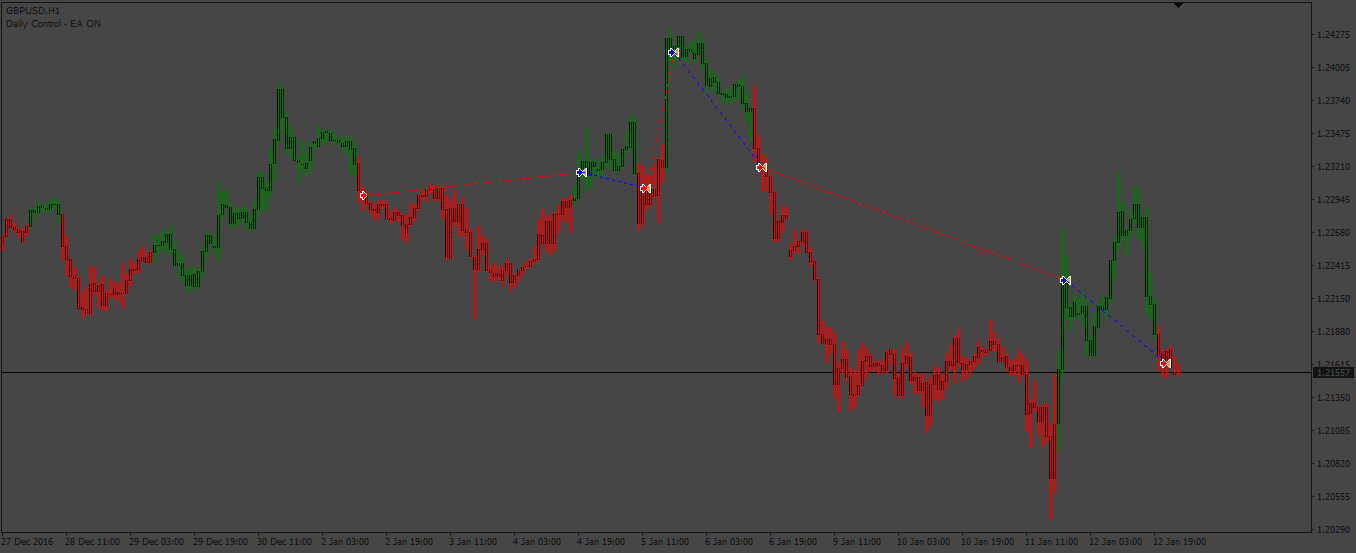Select the red trade arrow starting the first dashed line
Viewport: 1356px width, 553px height.
(363, 195)
